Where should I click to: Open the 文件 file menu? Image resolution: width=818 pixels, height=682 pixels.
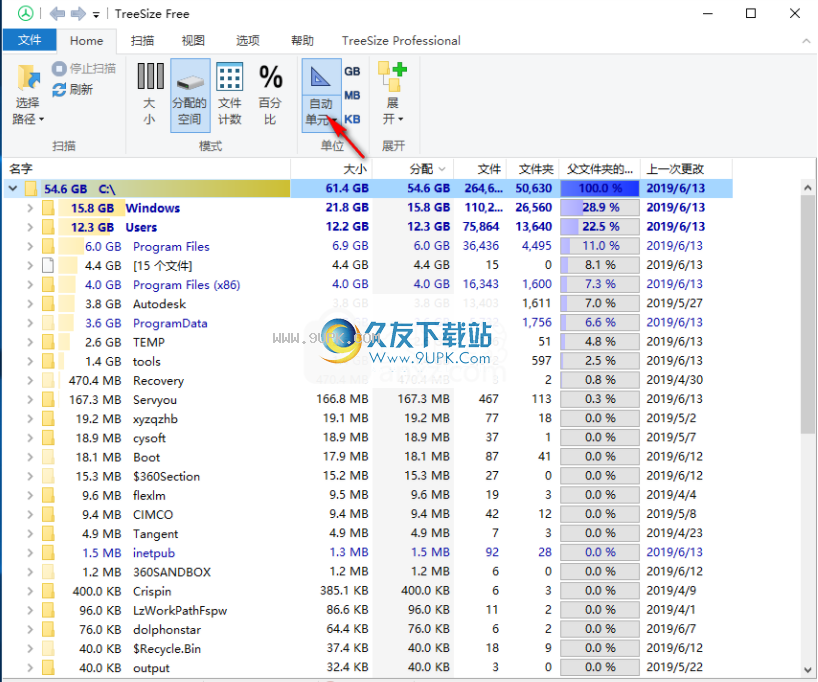29,40
